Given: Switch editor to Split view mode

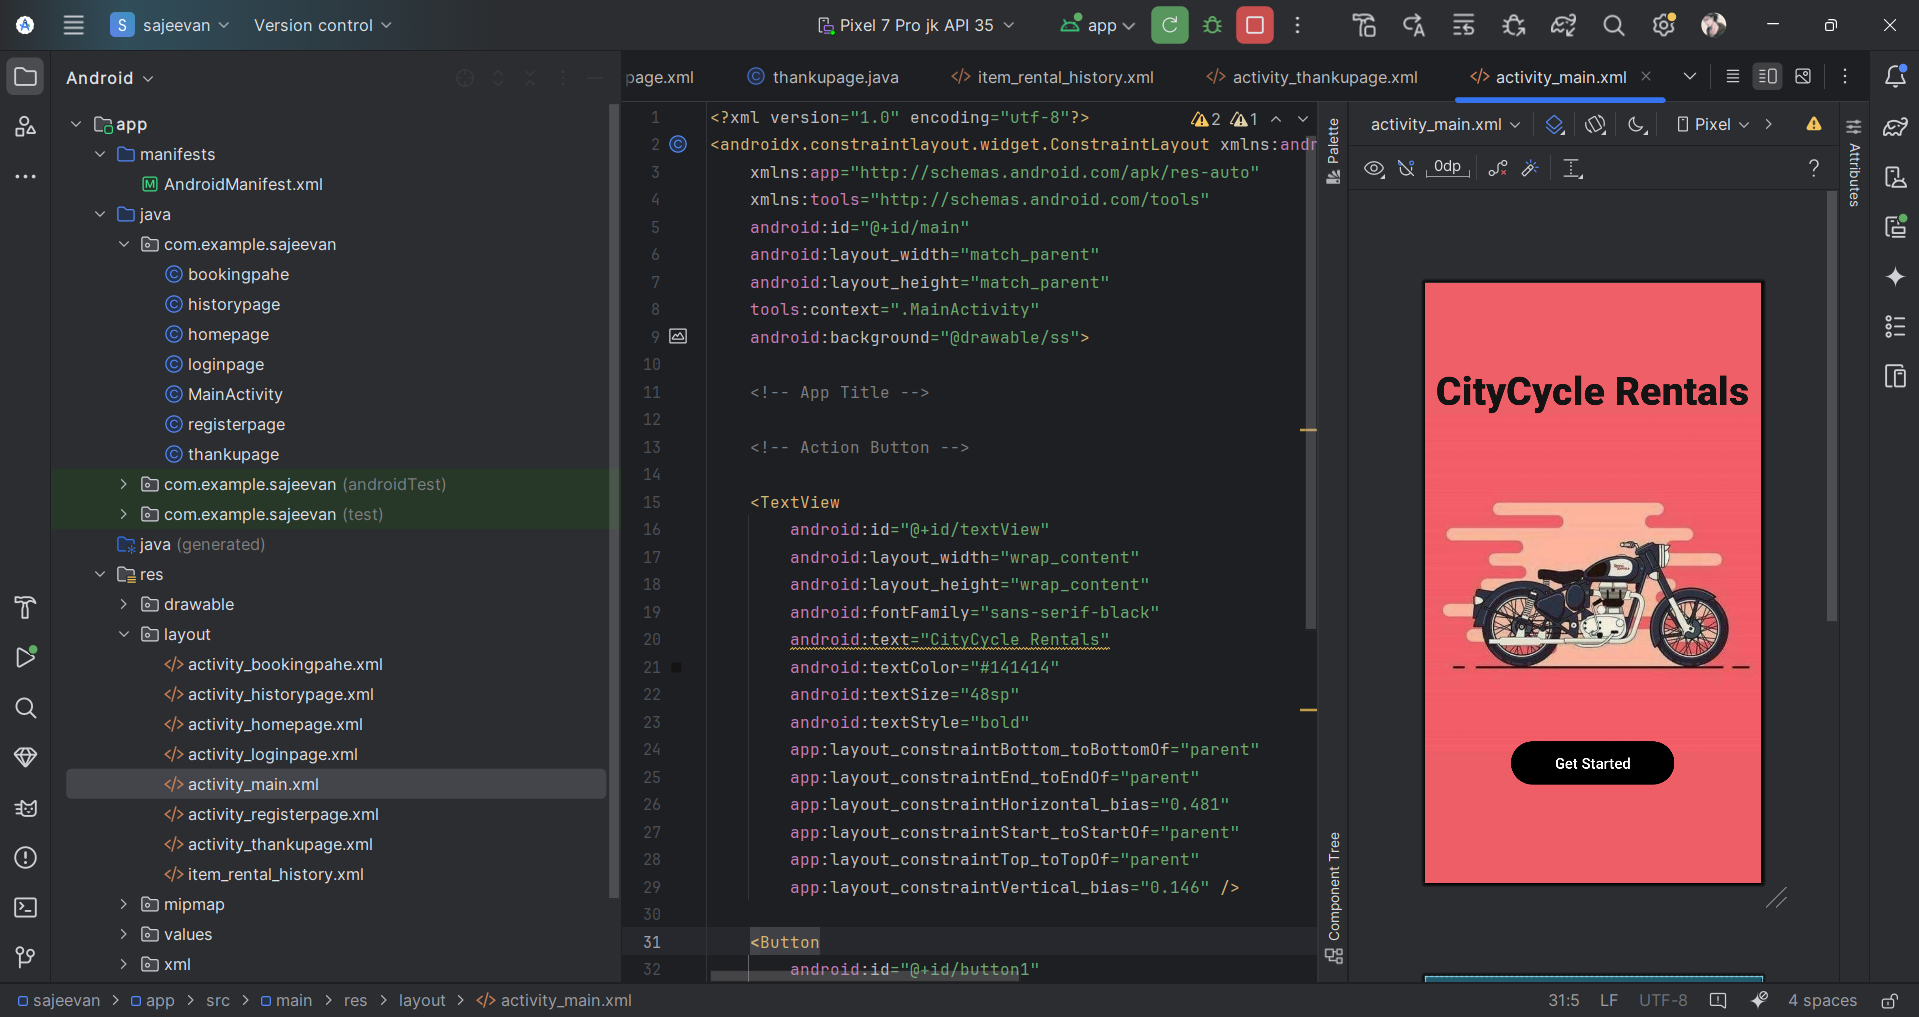Looking at the screenshot, I should pyautogui.click(x=1767, y=77).
